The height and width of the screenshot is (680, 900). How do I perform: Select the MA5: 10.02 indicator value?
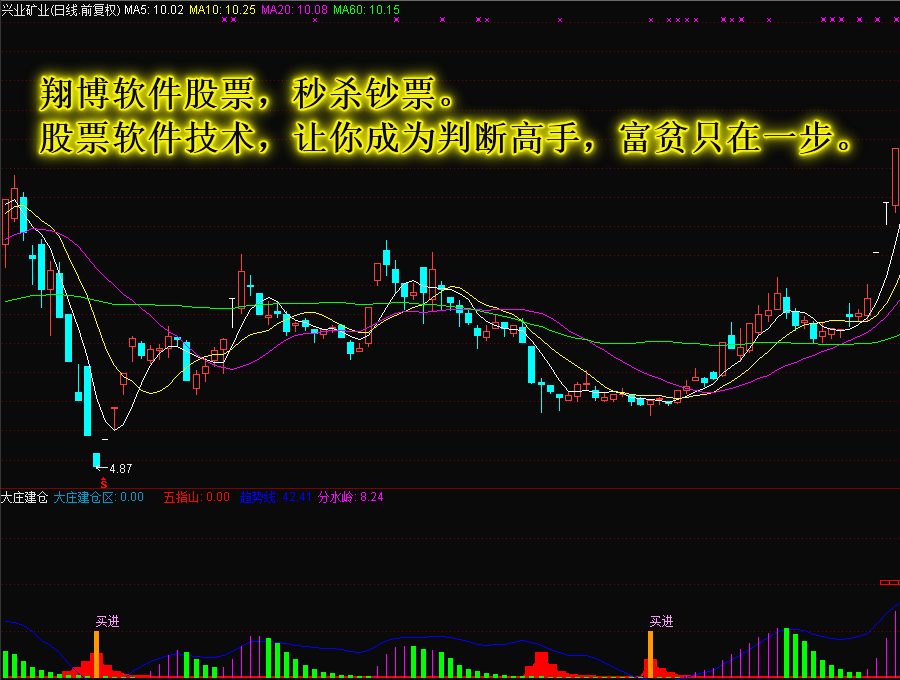coord(154,10)
